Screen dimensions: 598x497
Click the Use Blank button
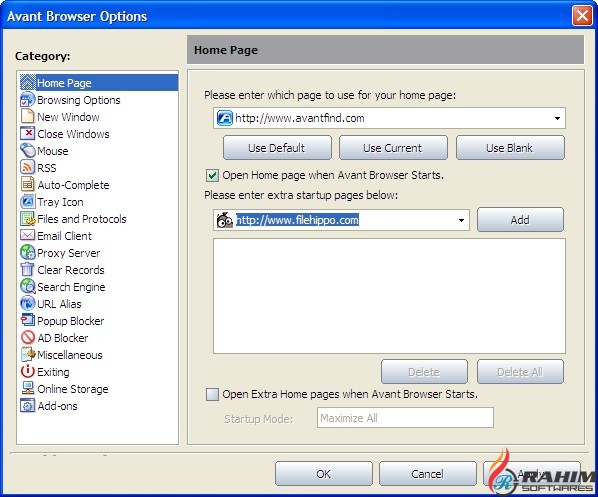[510, 148]
